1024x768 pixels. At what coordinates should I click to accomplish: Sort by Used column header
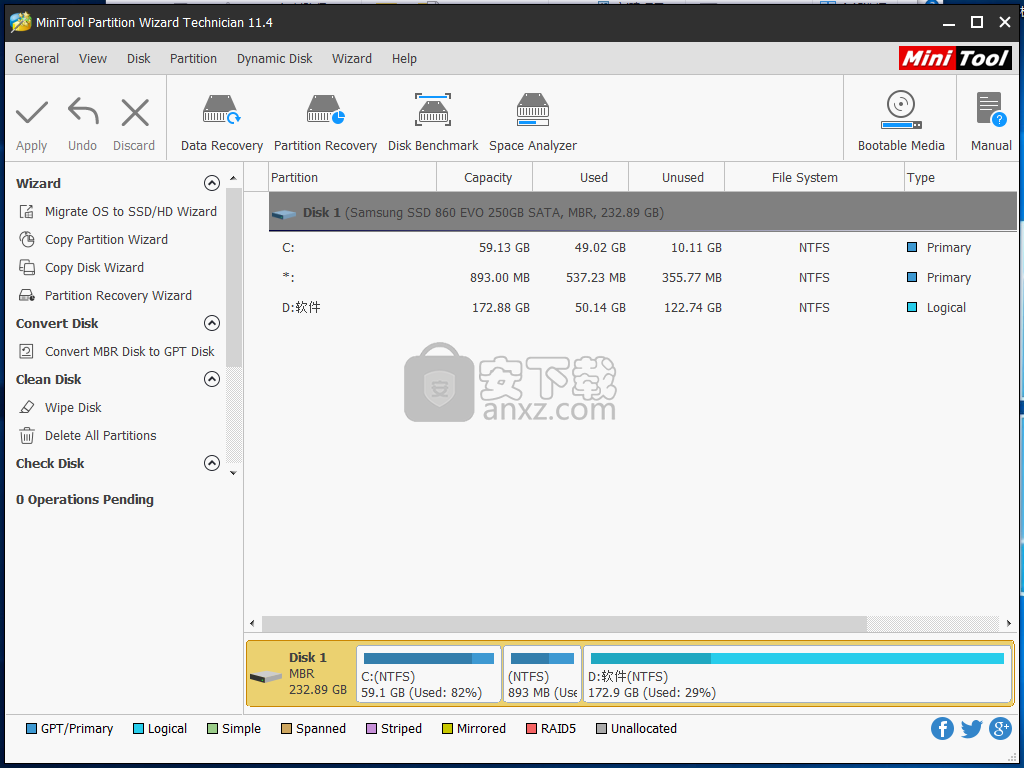point(581,178)
